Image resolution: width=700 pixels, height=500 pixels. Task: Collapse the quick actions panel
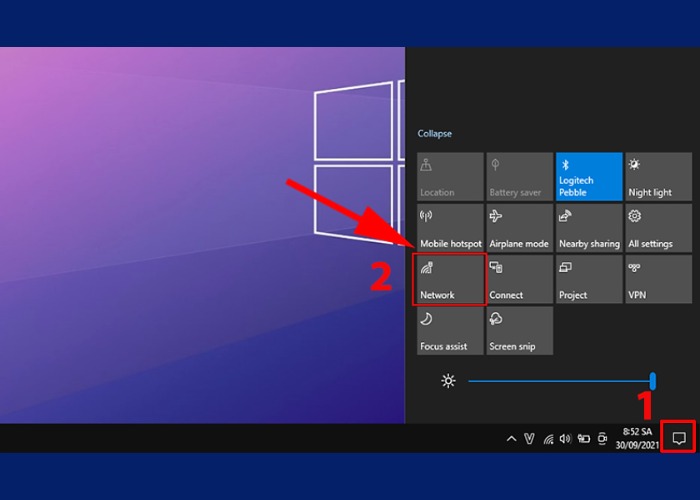point(435,133)
